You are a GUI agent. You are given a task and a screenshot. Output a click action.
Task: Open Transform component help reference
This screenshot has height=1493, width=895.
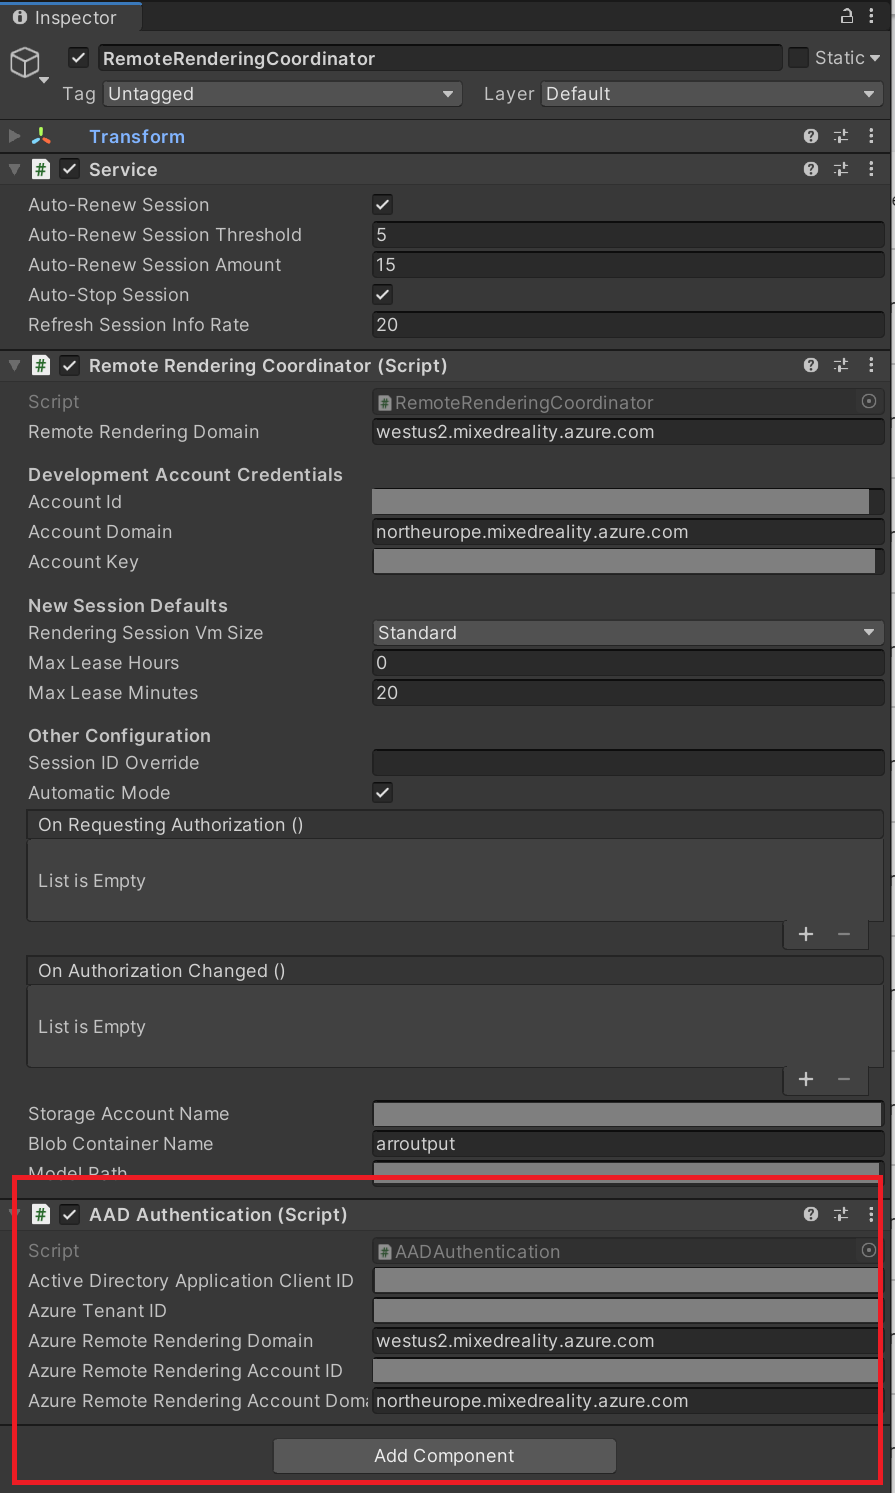pos(811,136)
